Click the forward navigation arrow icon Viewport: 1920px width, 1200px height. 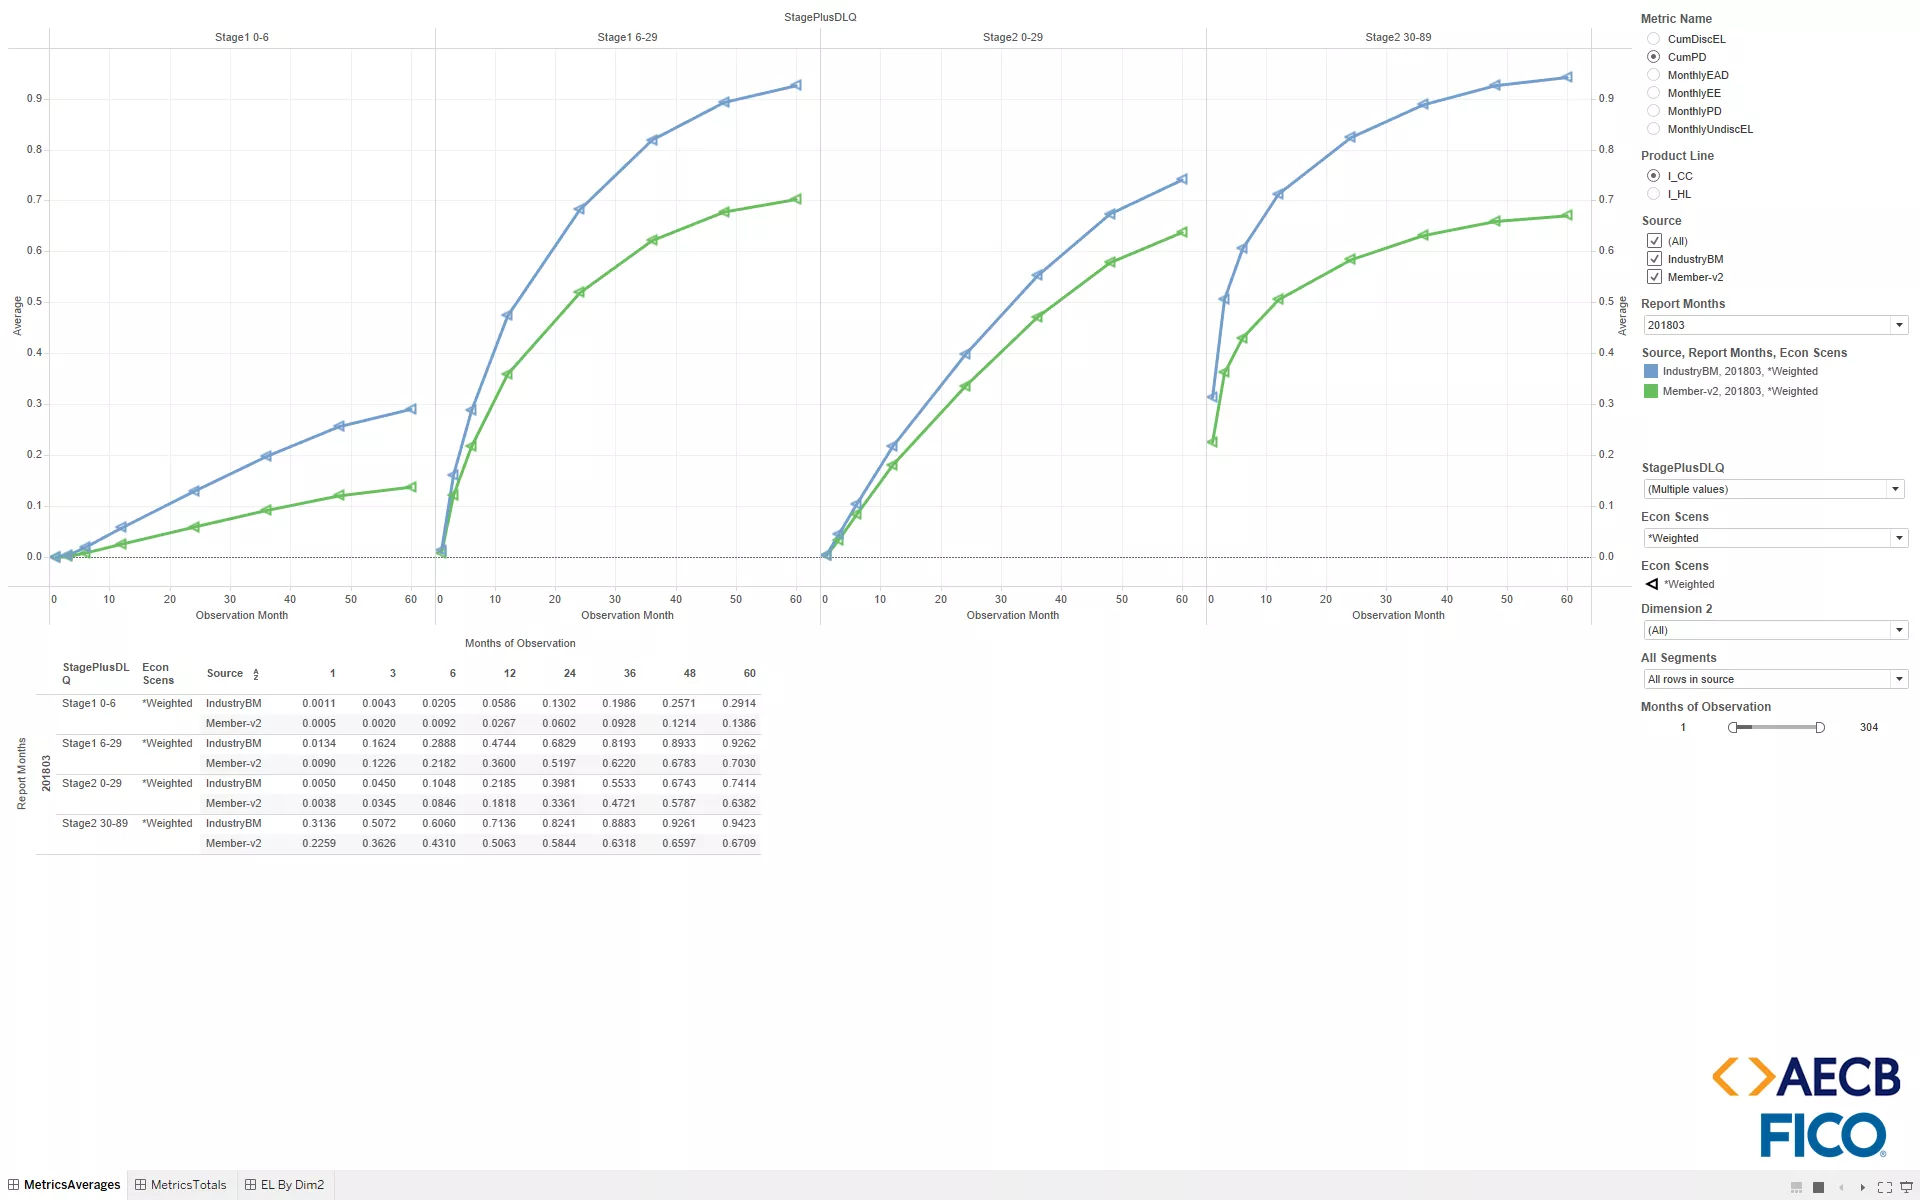(1863, 1187)
